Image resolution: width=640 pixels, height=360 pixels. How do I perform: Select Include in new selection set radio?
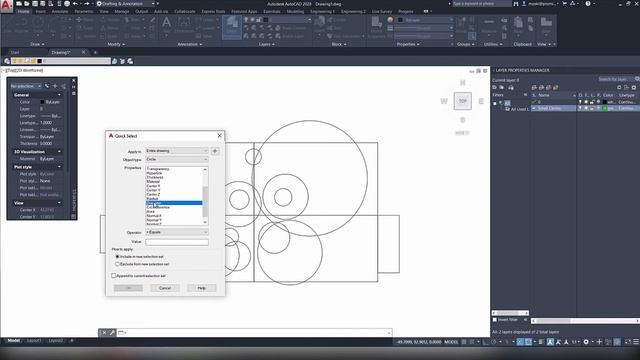click(117, 257)
